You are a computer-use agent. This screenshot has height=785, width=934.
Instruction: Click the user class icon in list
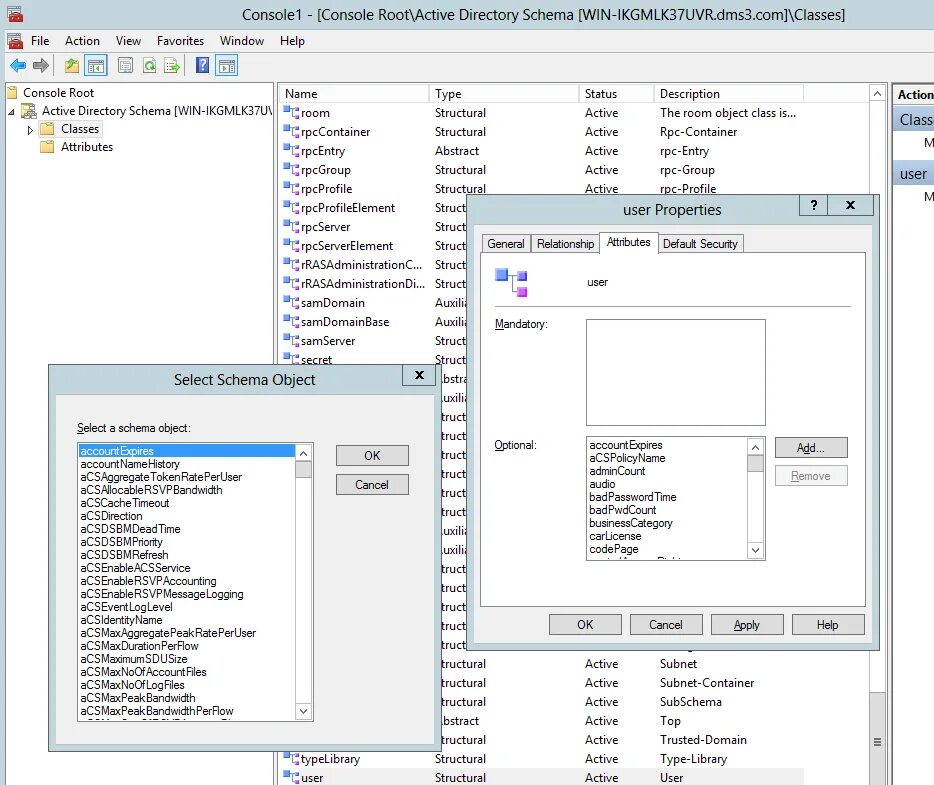[291, 777]
